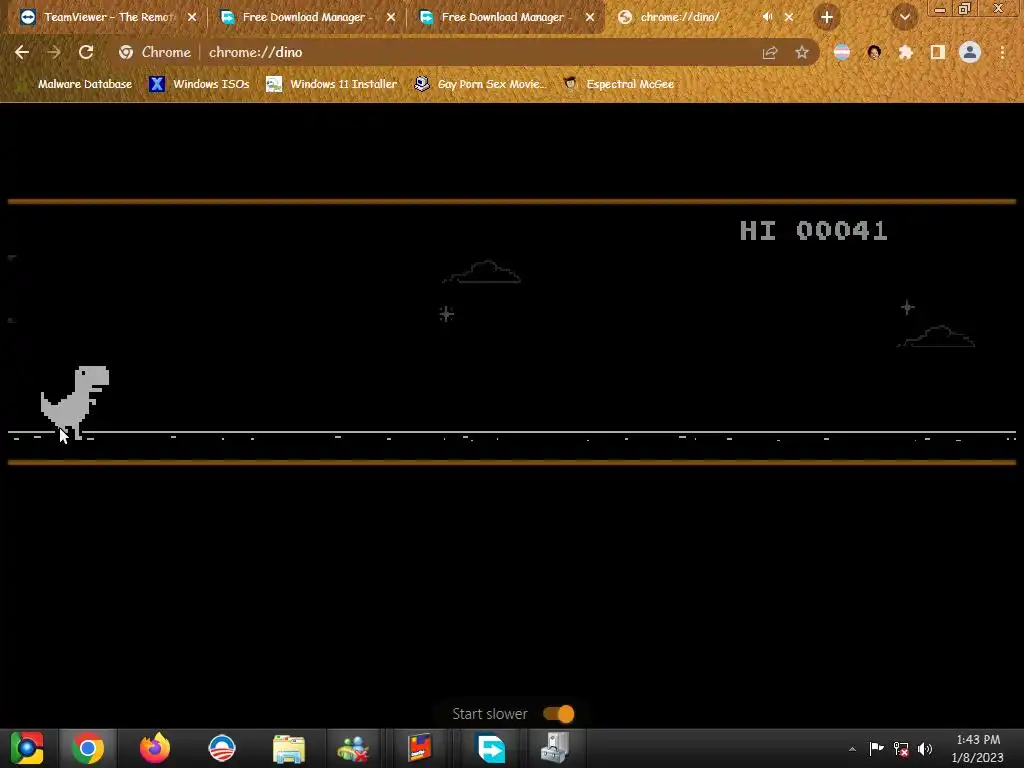Screen dimensions: 1024x768
Task: Mute the dino tab via speaker icon
Action: tap(768, 17)
